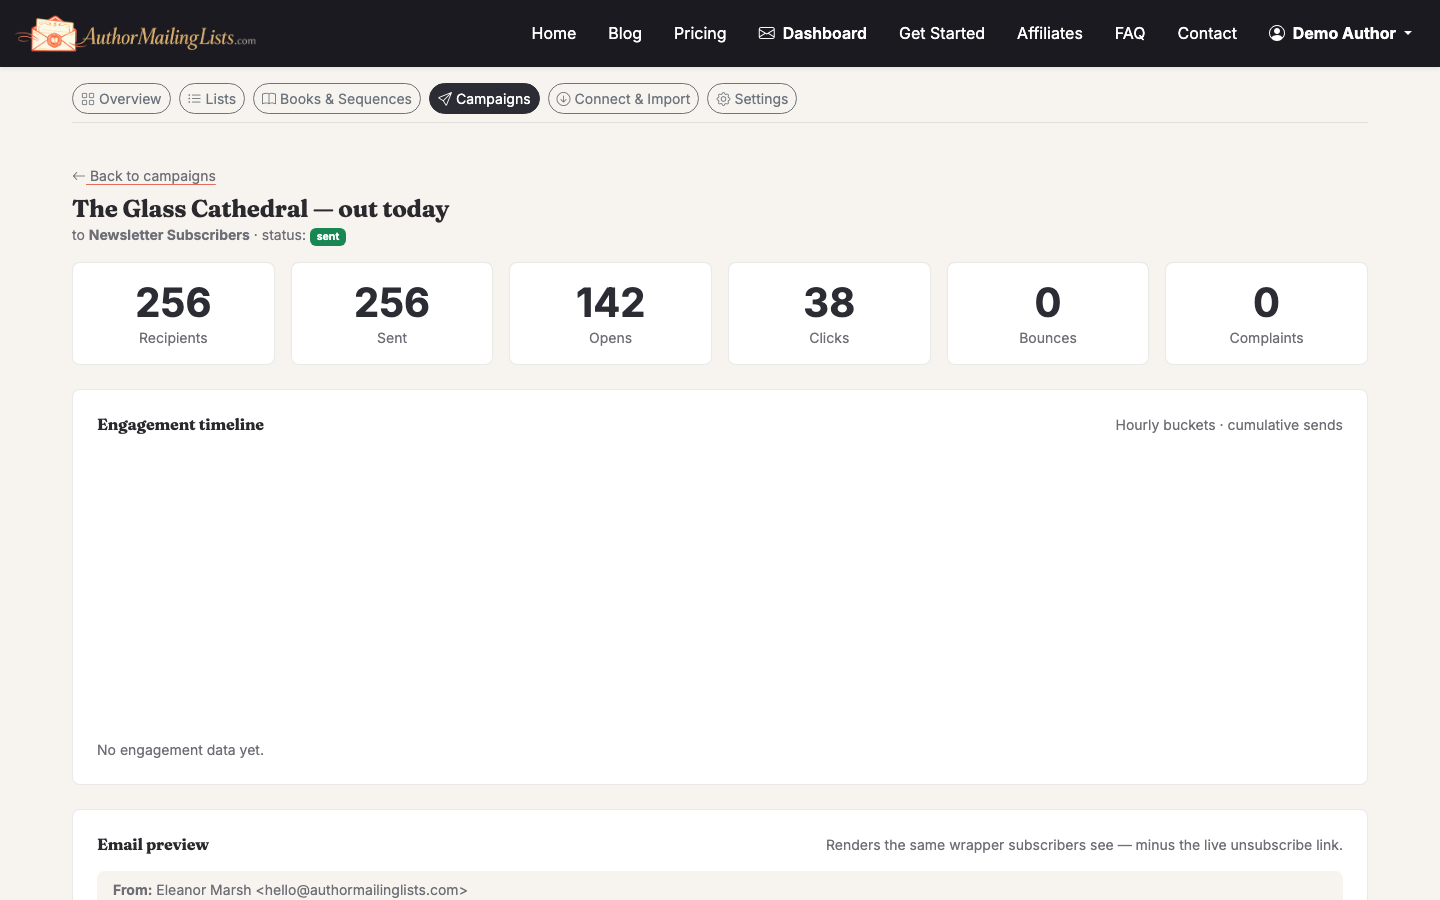Screen dimensions: 1440x900
Task: Open the Contact nav link
Action: point(1207,33)
